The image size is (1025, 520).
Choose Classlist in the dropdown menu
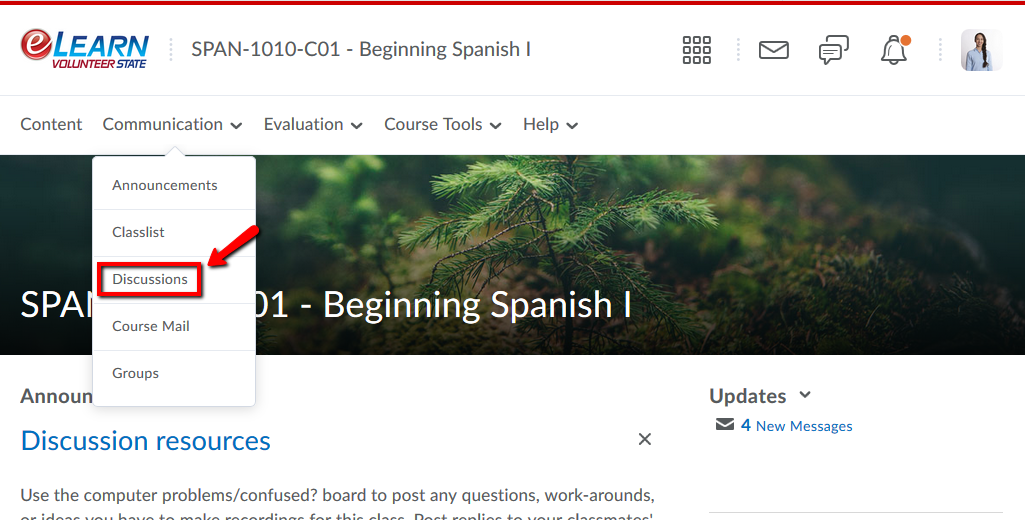click(138, 232)
